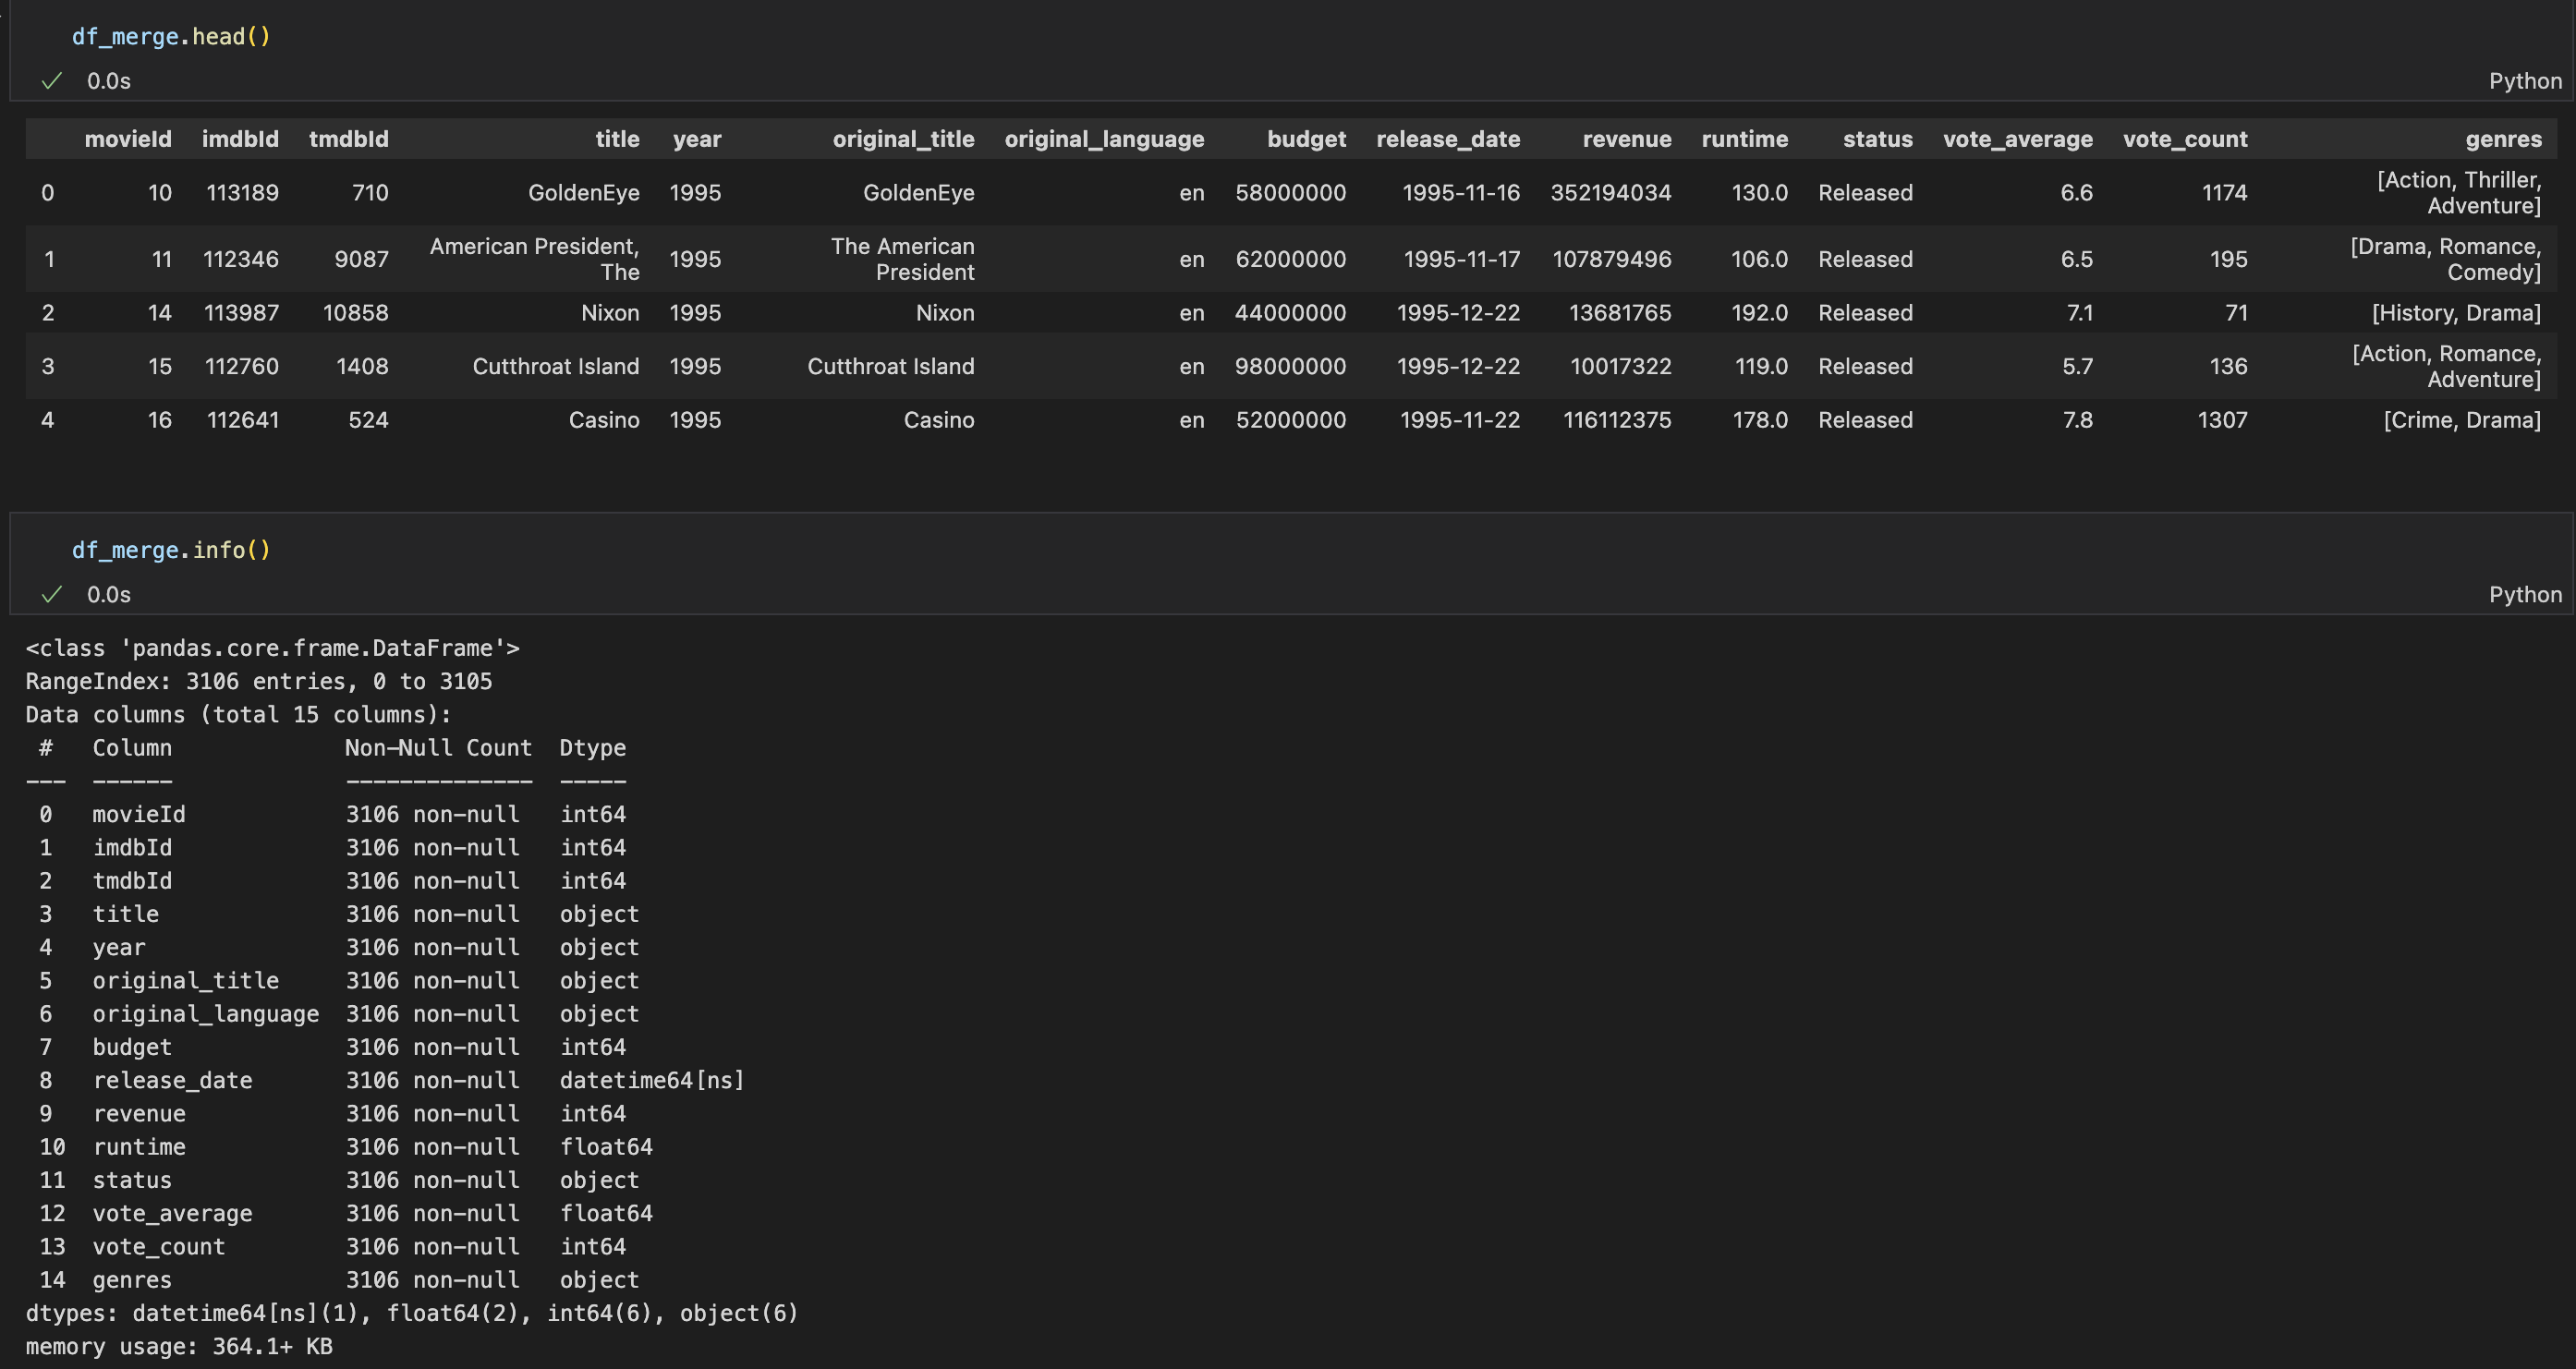Click the runtime column header
Viewport: 2576px width, 1369px height.
click(x=1745, y=139)
